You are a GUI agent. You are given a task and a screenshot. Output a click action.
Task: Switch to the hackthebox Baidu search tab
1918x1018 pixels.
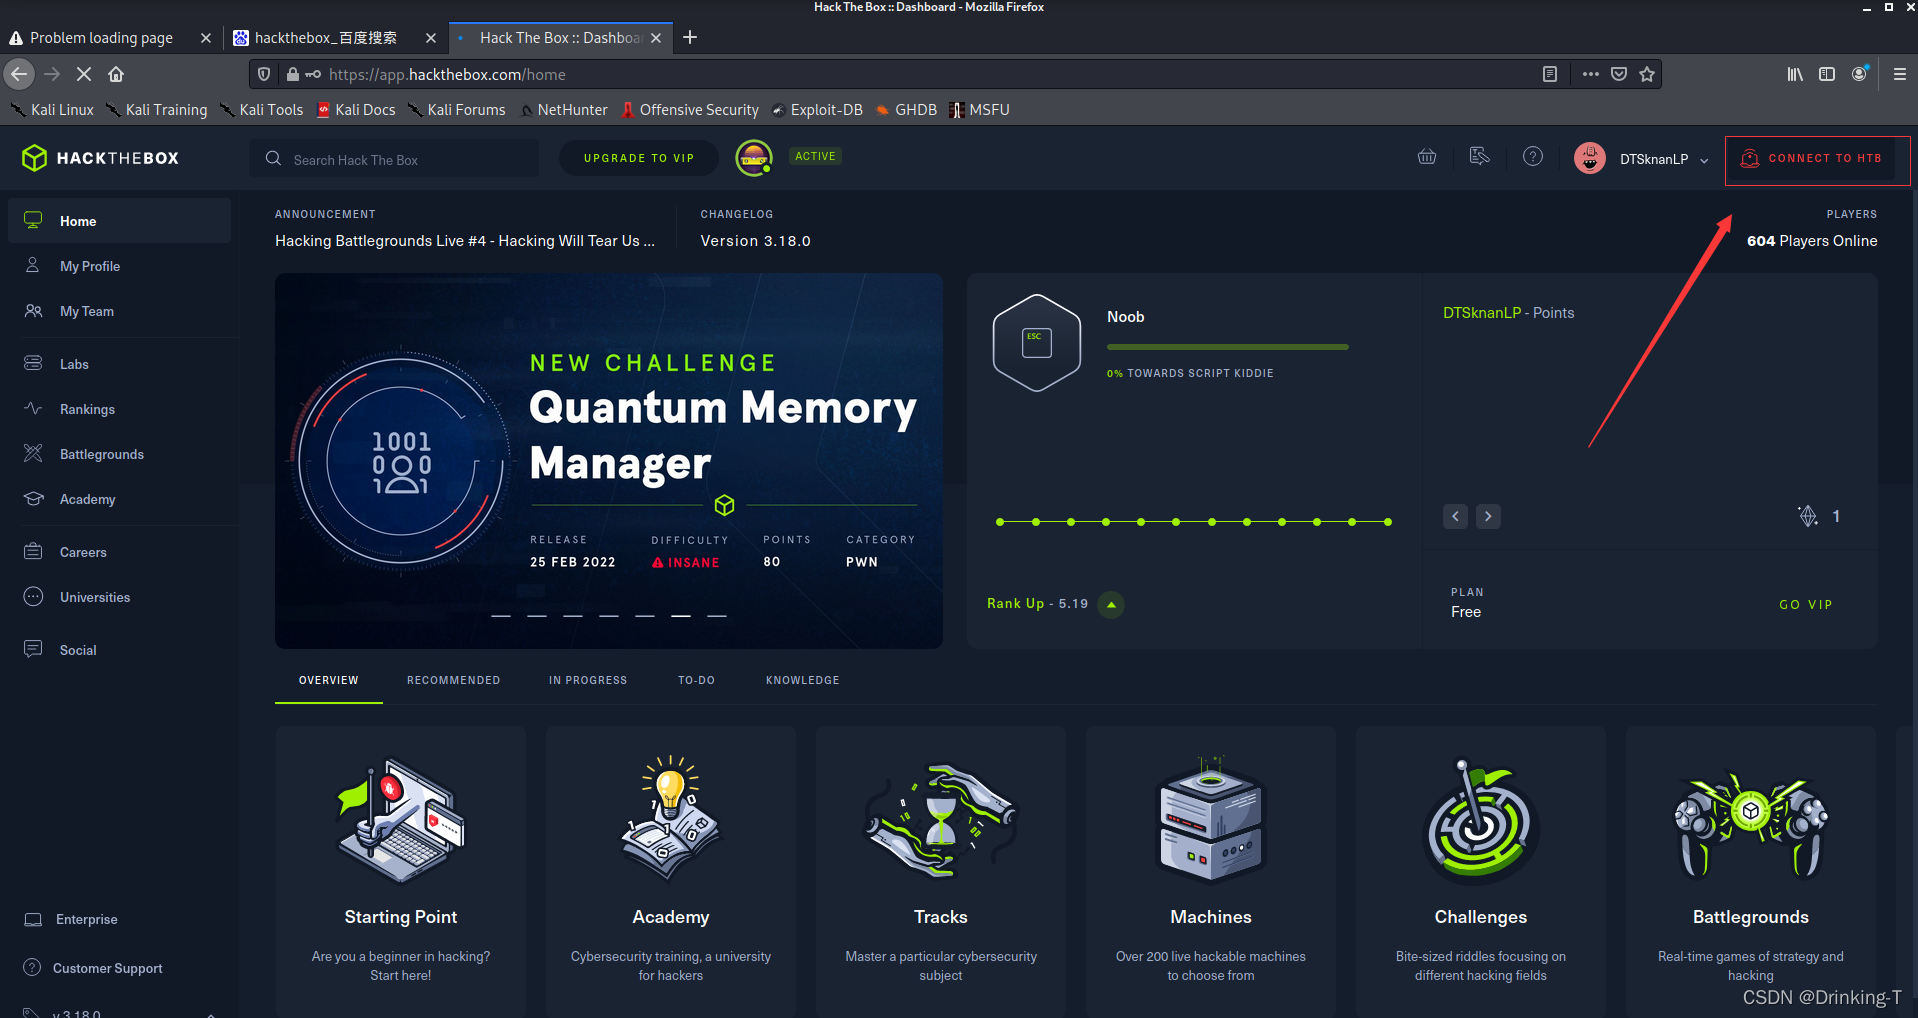[x=325, y=38]
